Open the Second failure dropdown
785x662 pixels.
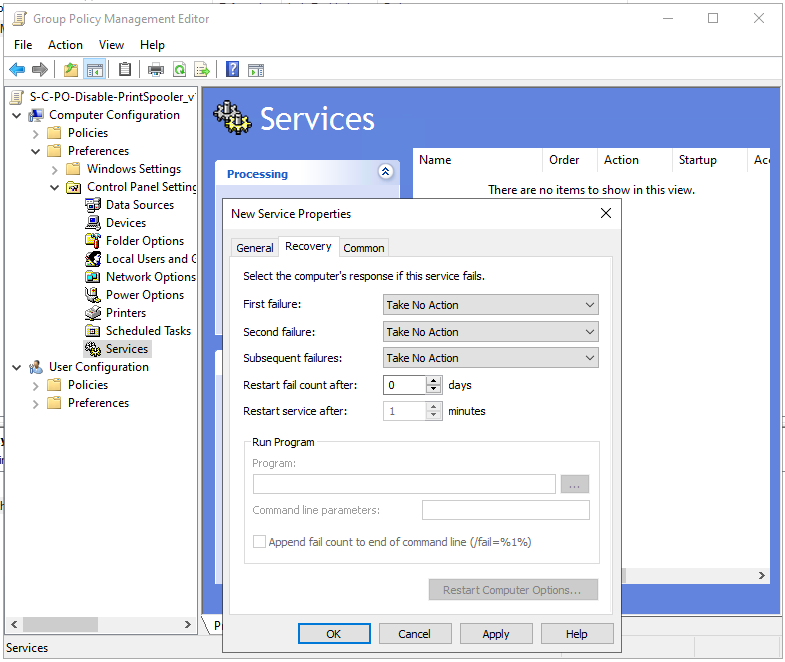[x=490, y=332]
